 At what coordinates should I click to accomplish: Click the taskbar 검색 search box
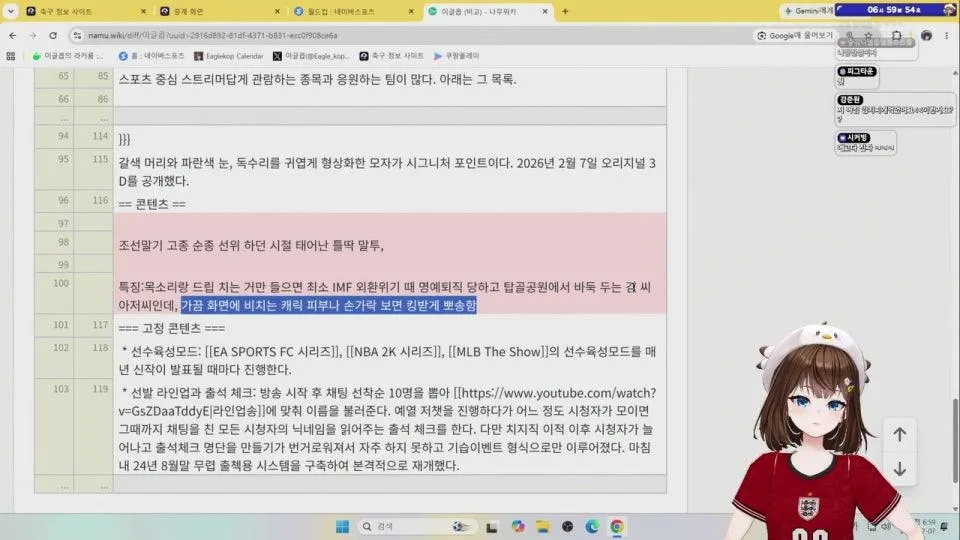coord(418,527)
